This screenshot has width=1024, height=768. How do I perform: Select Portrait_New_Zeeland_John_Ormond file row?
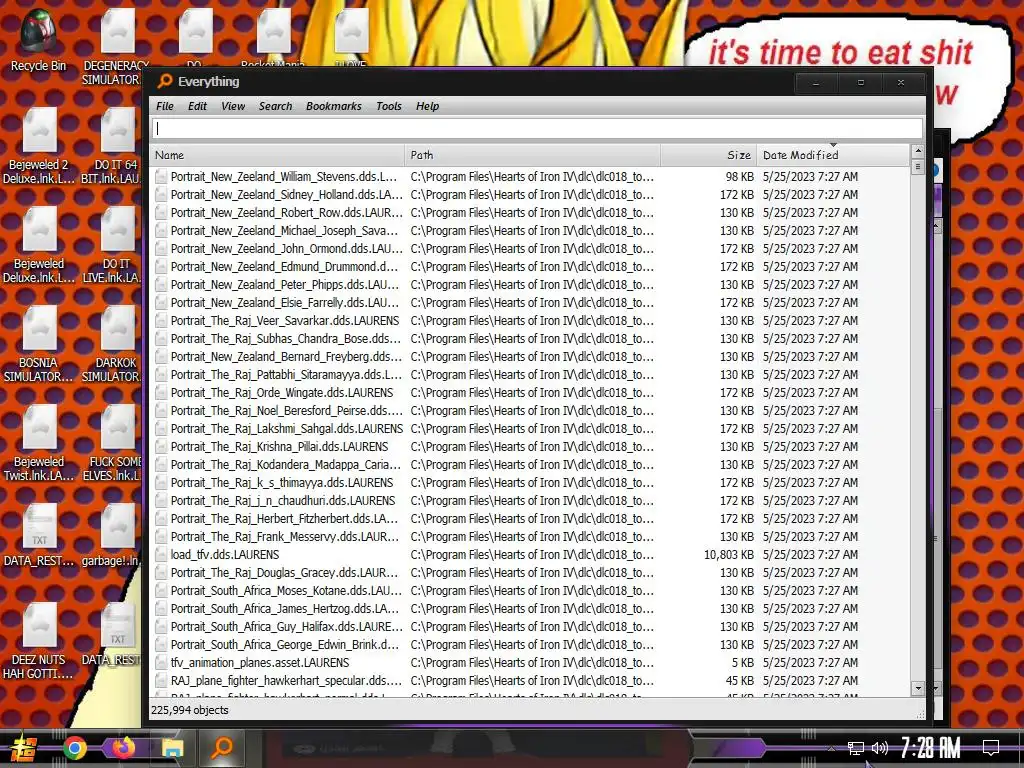tap(530, 248)
